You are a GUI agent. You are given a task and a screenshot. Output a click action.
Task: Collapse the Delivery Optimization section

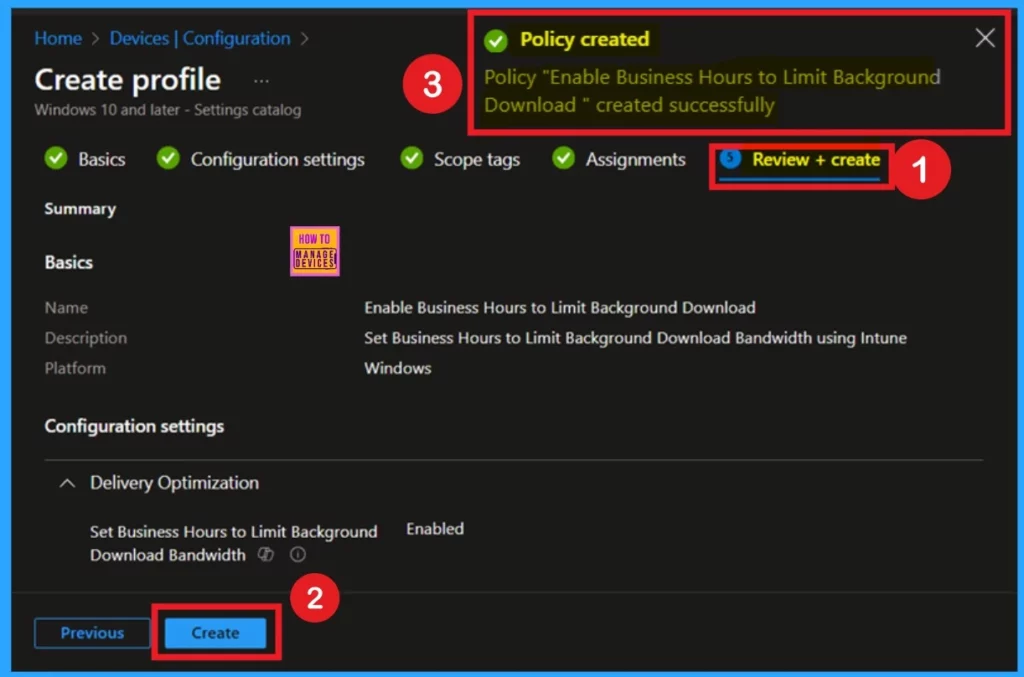pos(67,483)
